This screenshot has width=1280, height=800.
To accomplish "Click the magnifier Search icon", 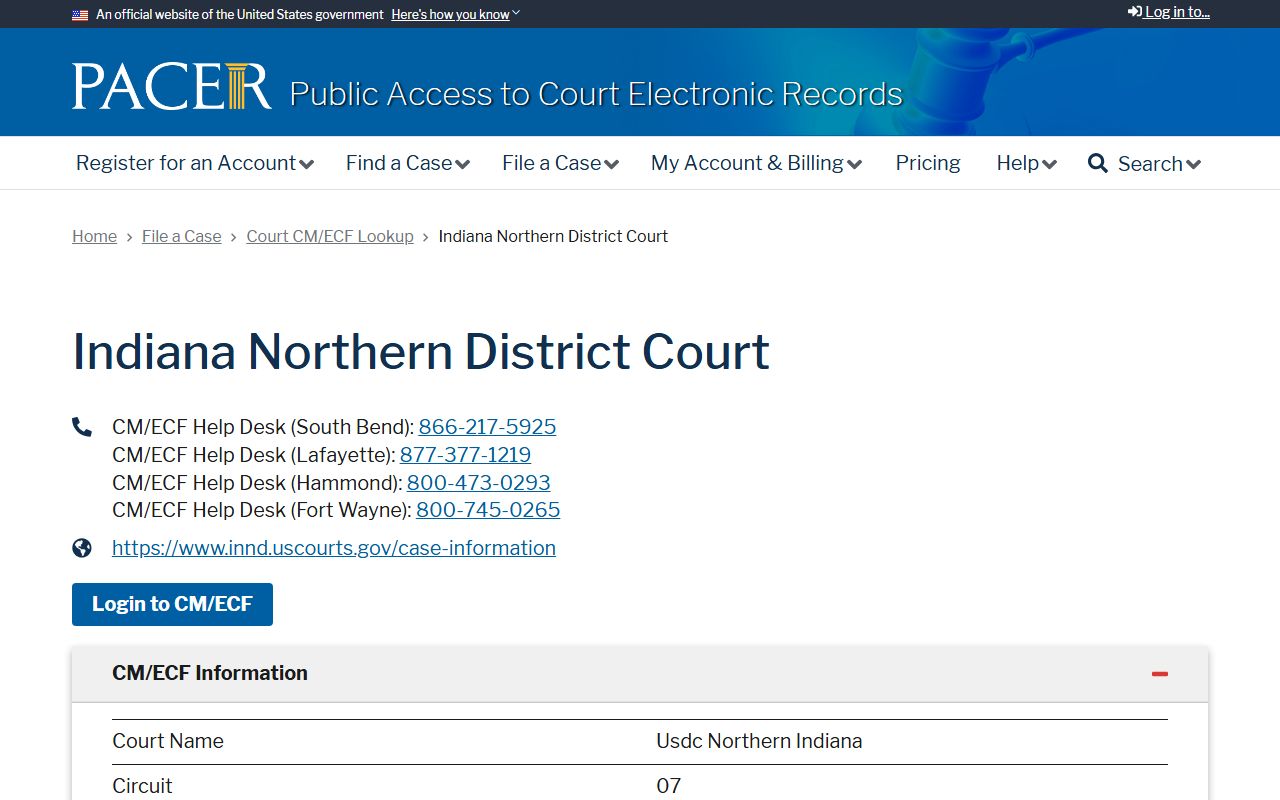I will (x=1098, y=163).
